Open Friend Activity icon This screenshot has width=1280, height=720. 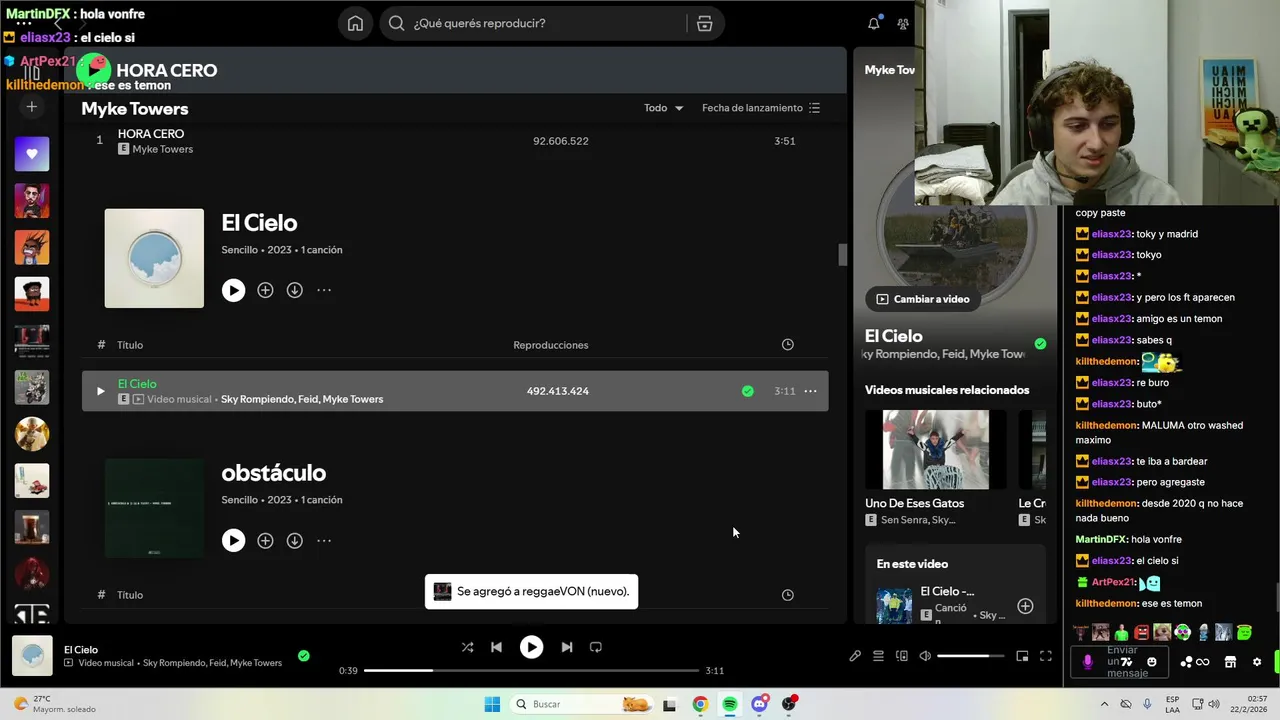coord(904,23)
